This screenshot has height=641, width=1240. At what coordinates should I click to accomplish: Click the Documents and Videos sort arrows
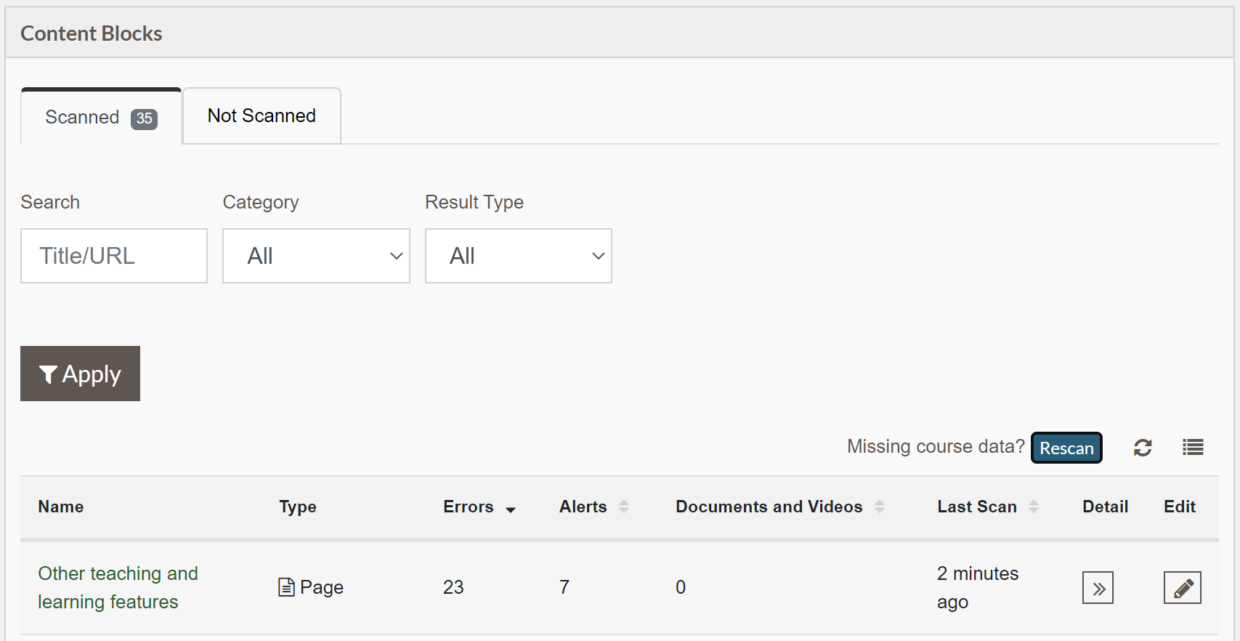coord(879,507)
